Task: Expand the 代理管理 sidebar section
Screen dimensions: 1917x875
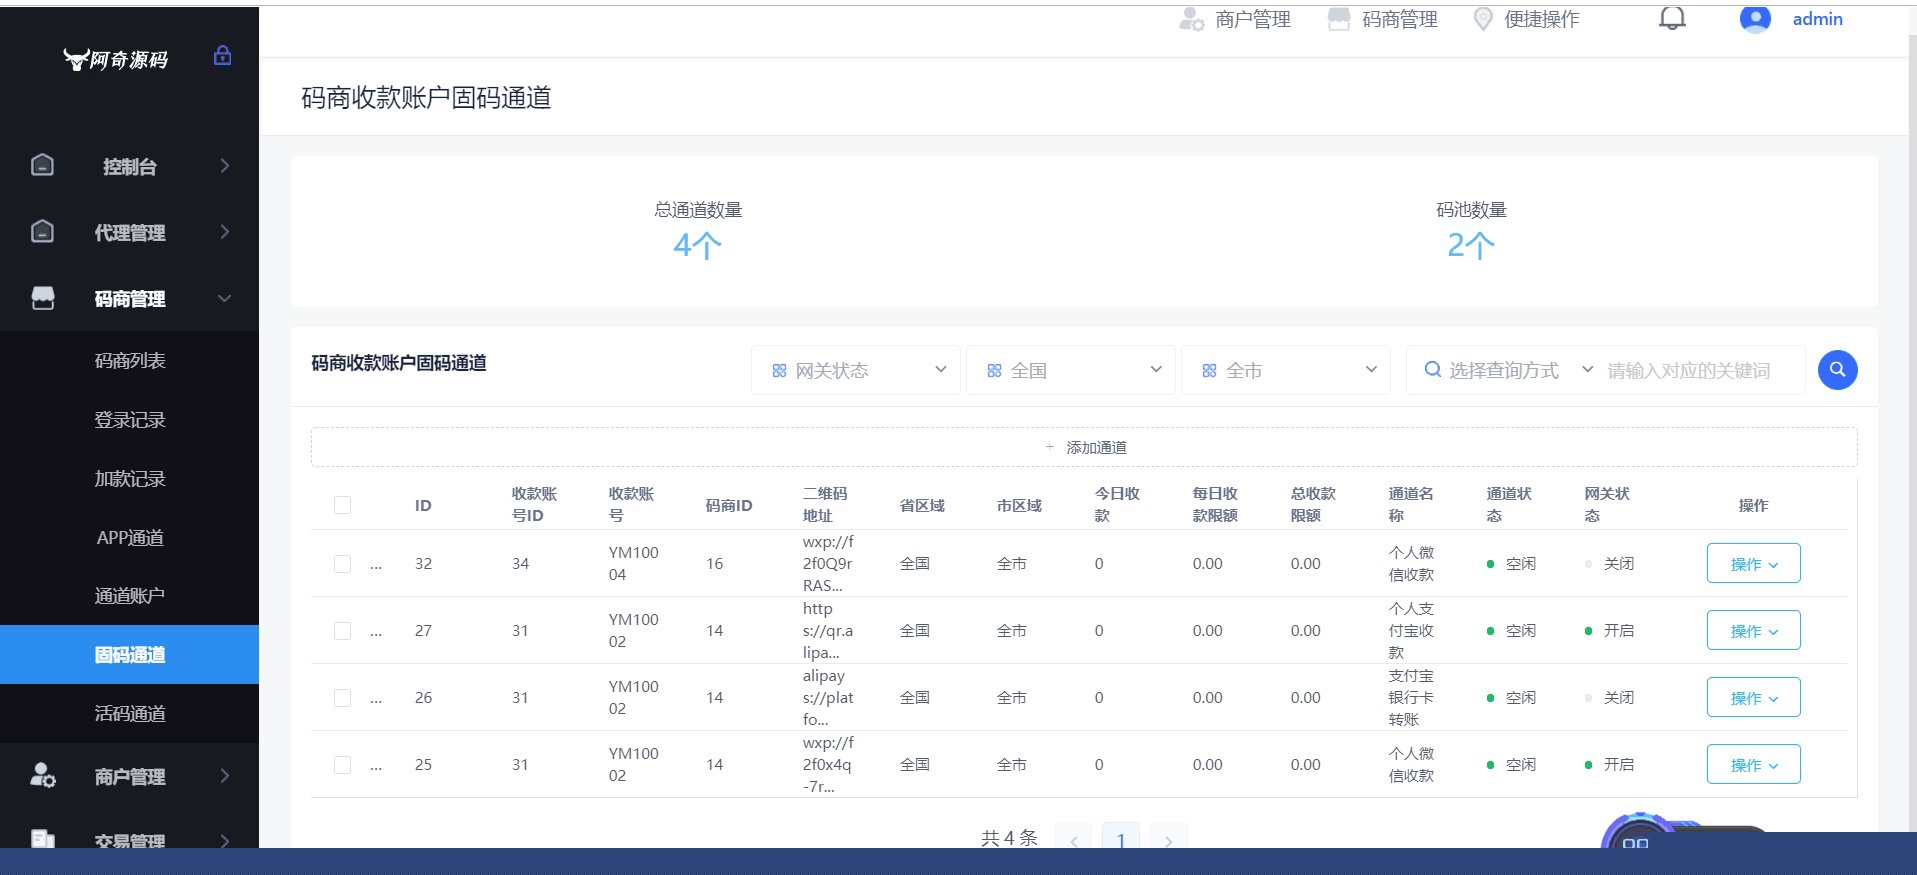Action: point(130,232)
